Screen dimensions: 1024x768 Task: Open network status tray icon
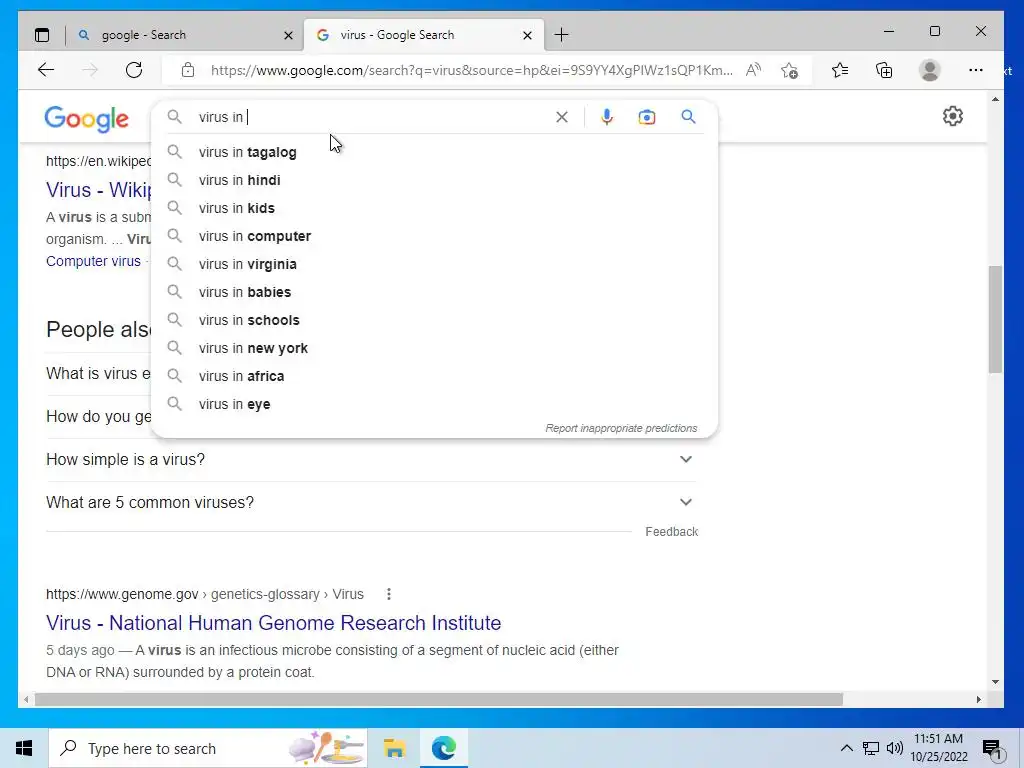871,748
